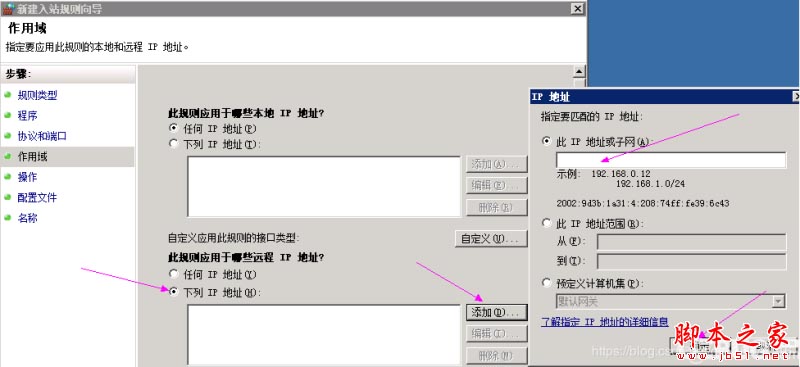This screenshot has height=367, width=800.
Task: Close the 新建入站规则向导 window
Action: pos(577,8)
